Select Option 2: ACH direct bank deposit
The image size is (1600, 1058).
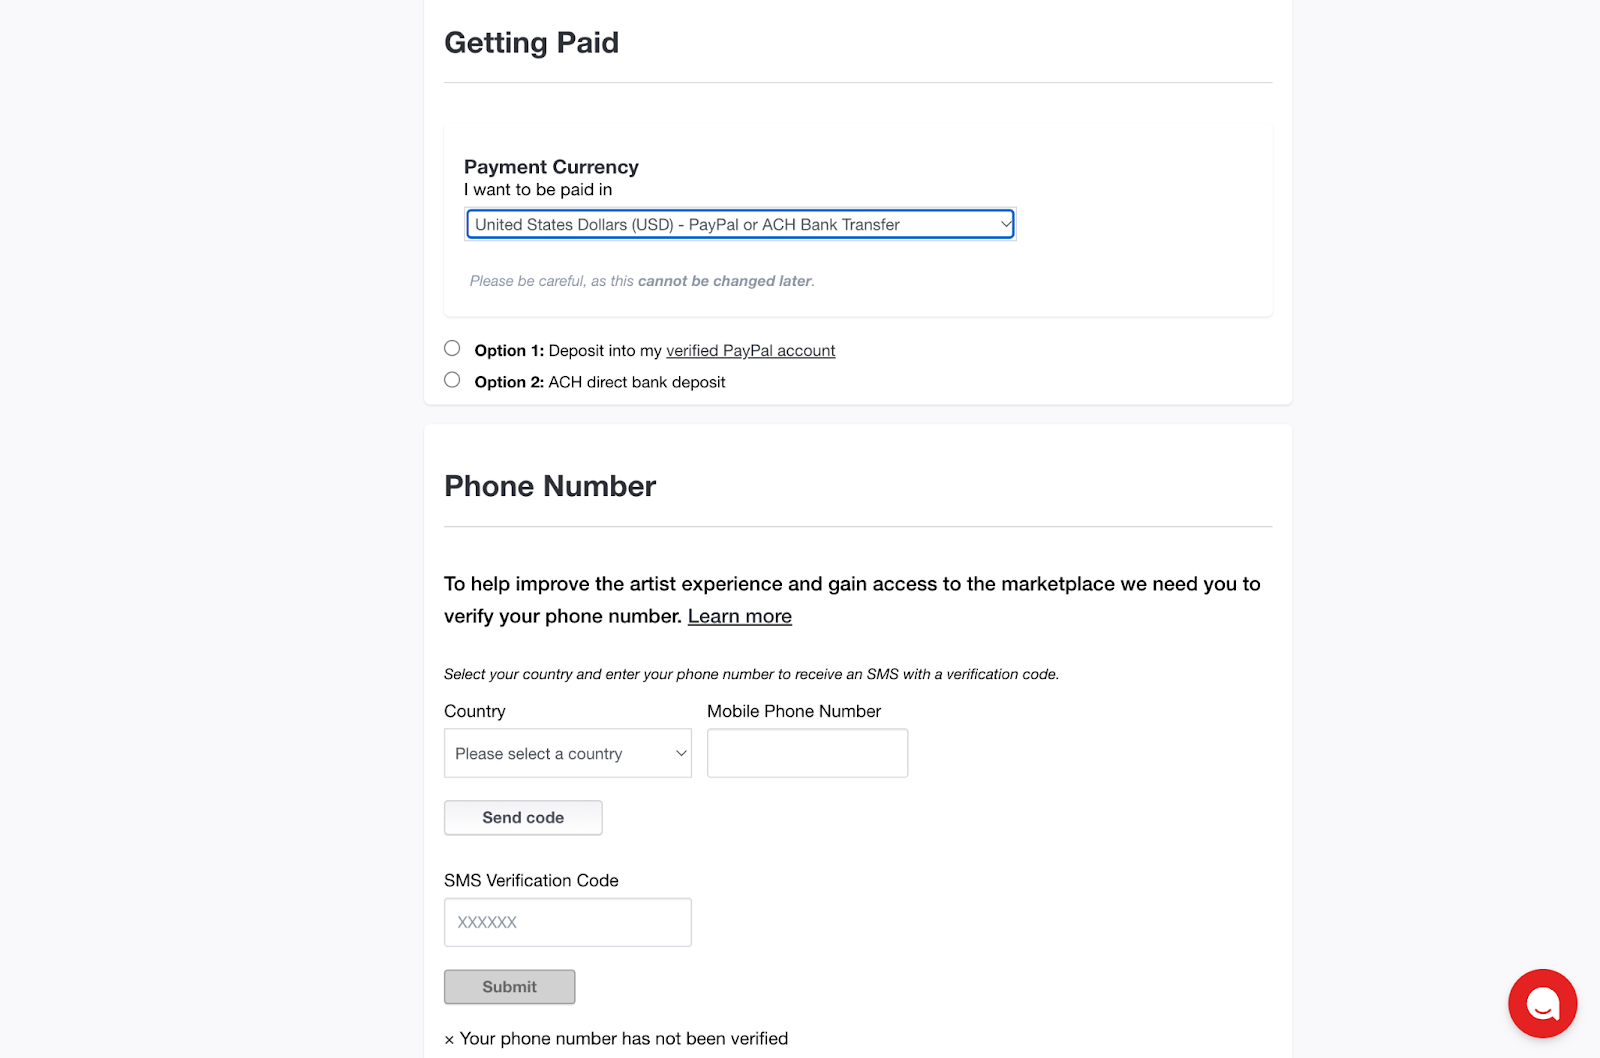pyautogui.click(x=452, y=379)
